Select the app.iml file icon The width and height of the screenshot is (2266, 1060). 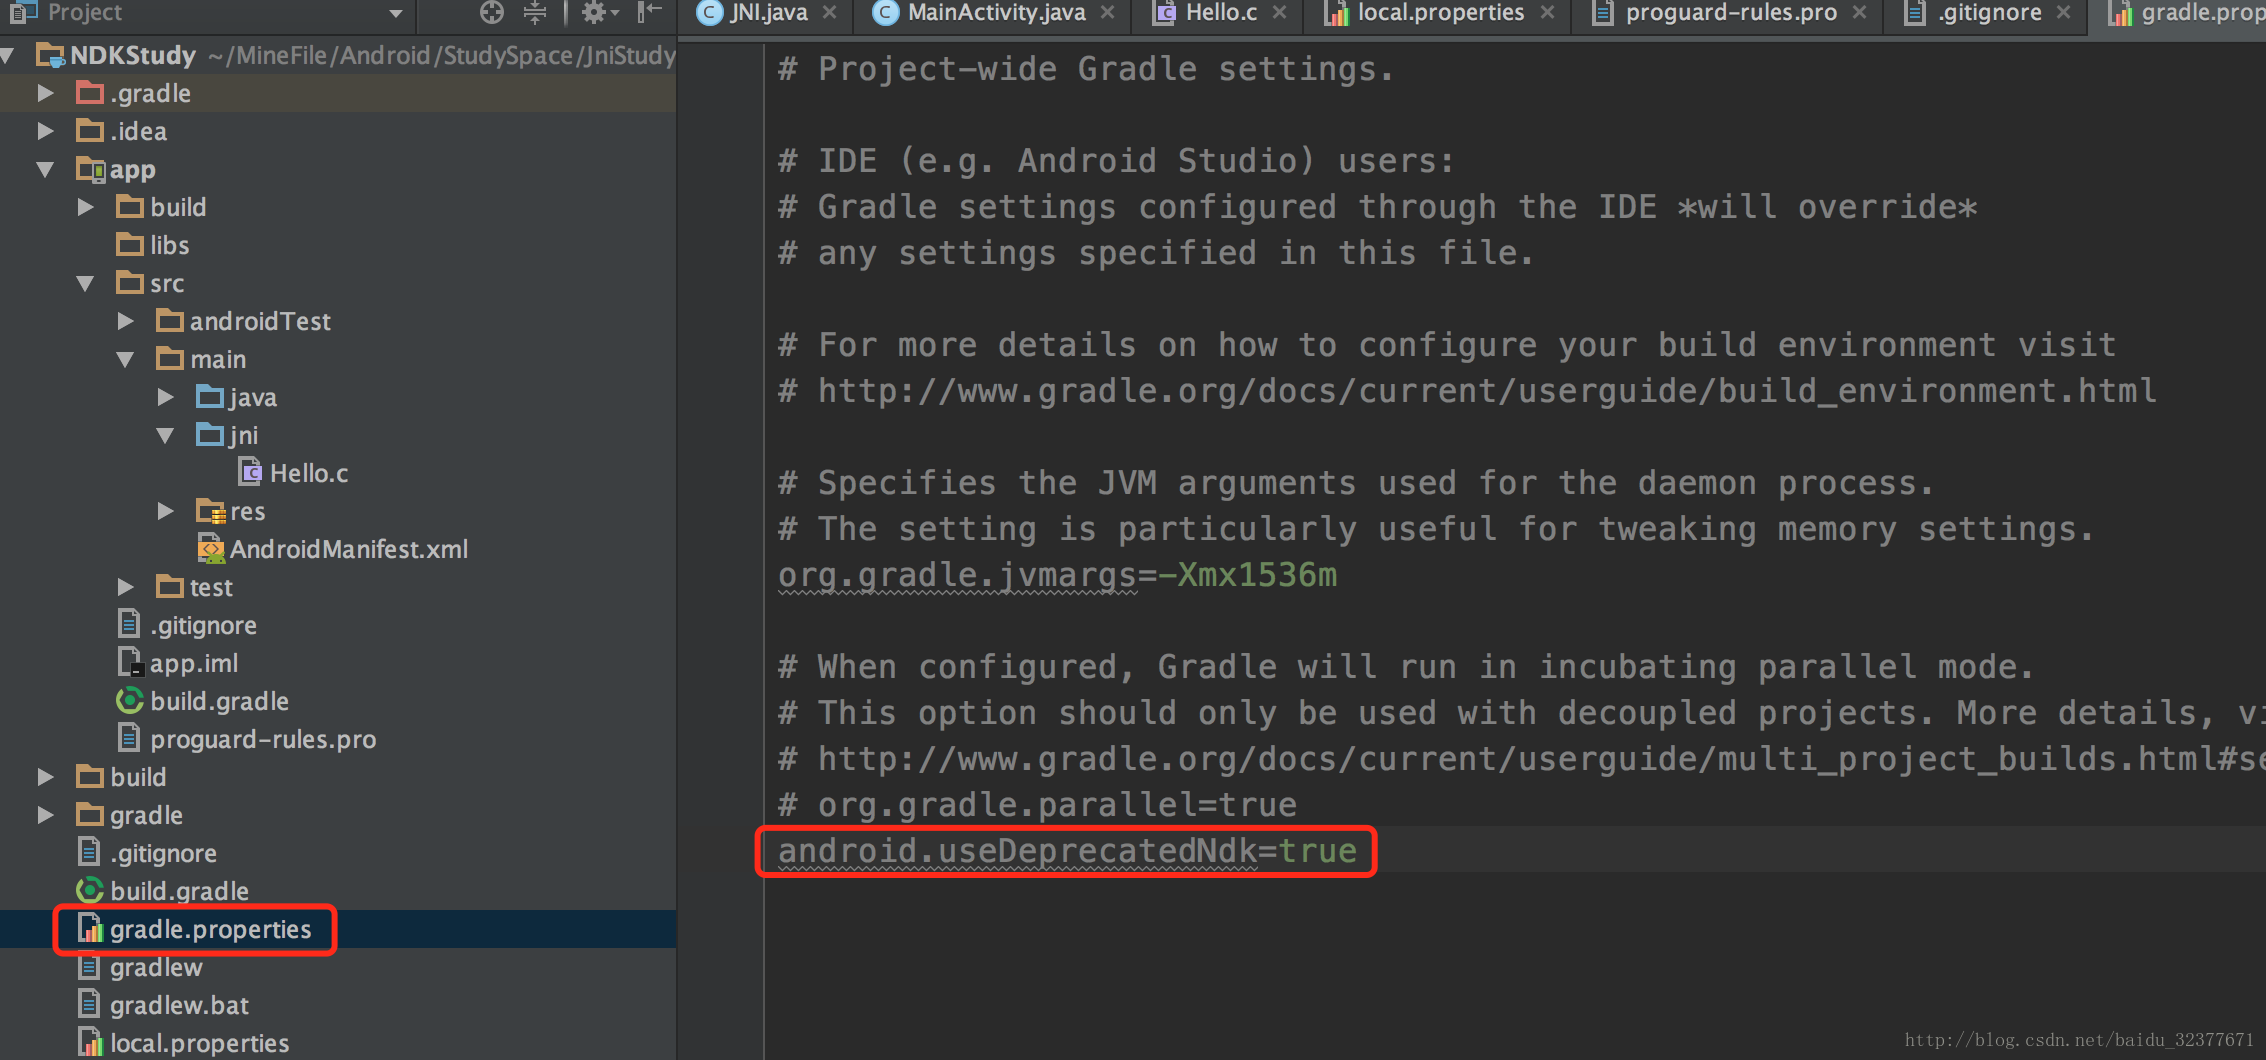130,662
